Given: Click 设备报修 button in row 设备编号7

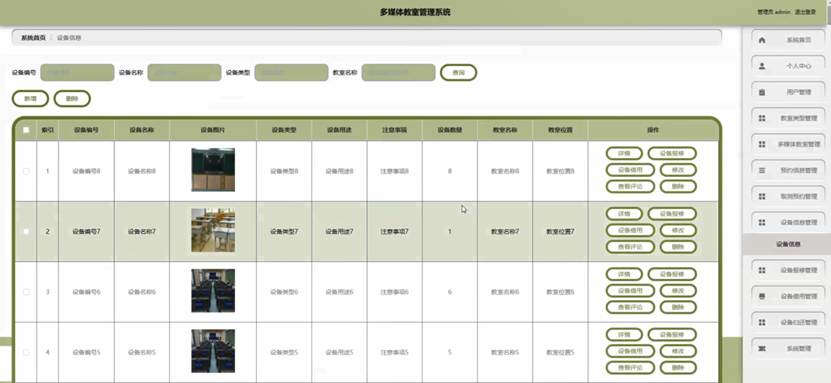Looking at the screenshot, I should [x=672, y=214].
